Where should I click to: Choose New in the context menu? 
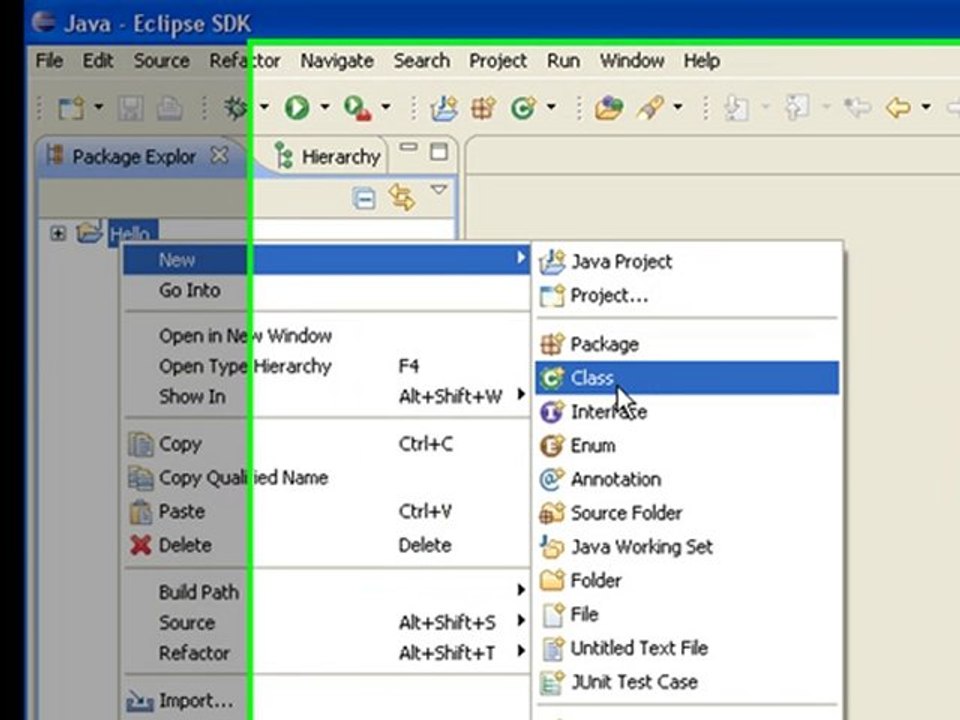327,260
